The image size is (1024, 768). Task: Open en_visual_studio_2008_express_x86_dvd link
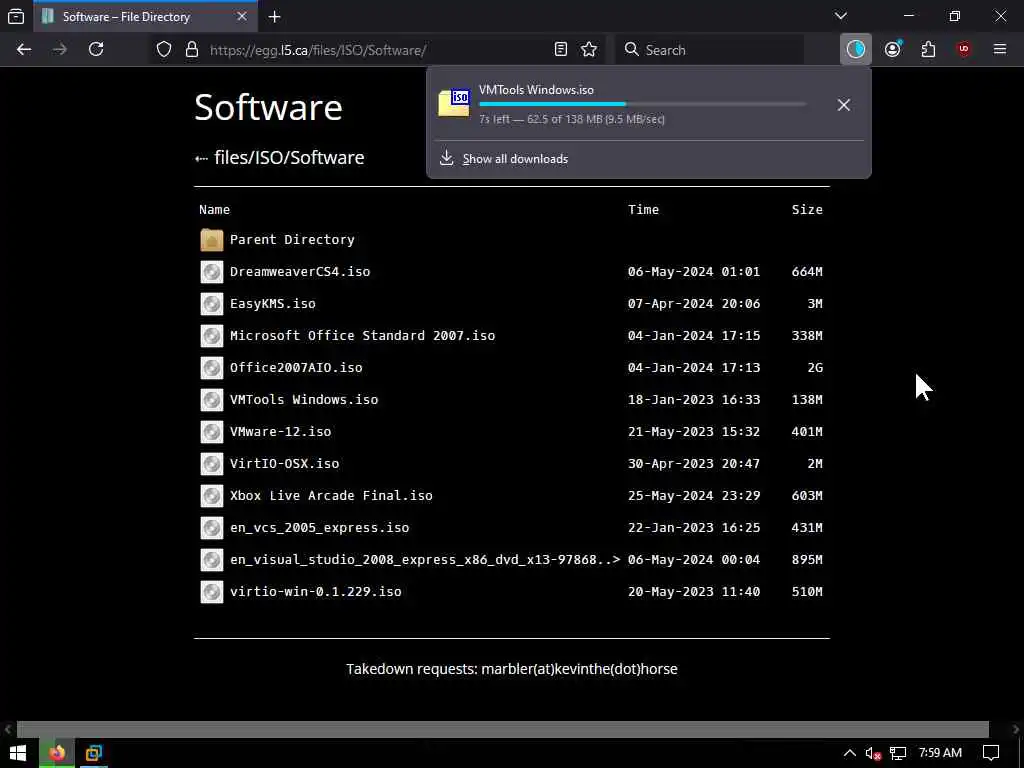424,560
